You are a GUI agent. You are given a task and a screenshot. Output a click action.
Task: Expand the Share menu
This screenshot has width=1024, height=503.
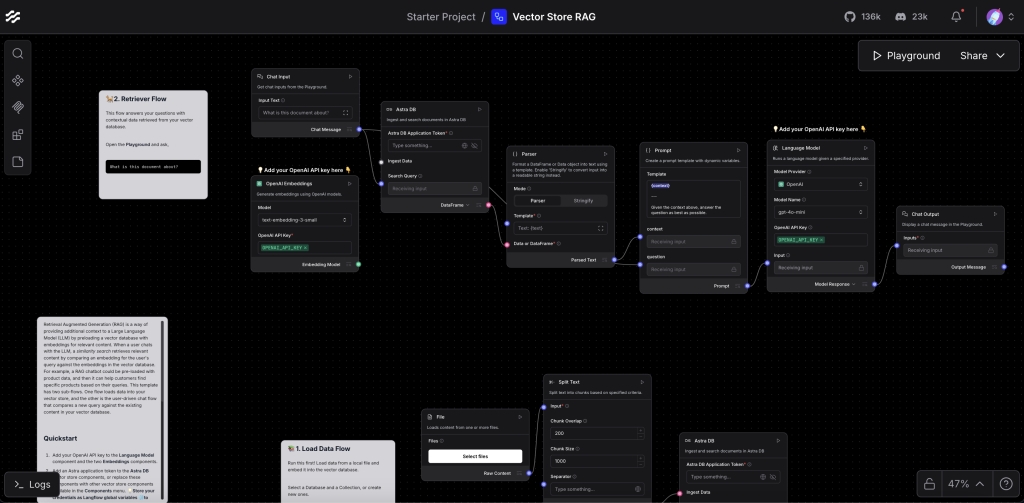coord(982,56)
